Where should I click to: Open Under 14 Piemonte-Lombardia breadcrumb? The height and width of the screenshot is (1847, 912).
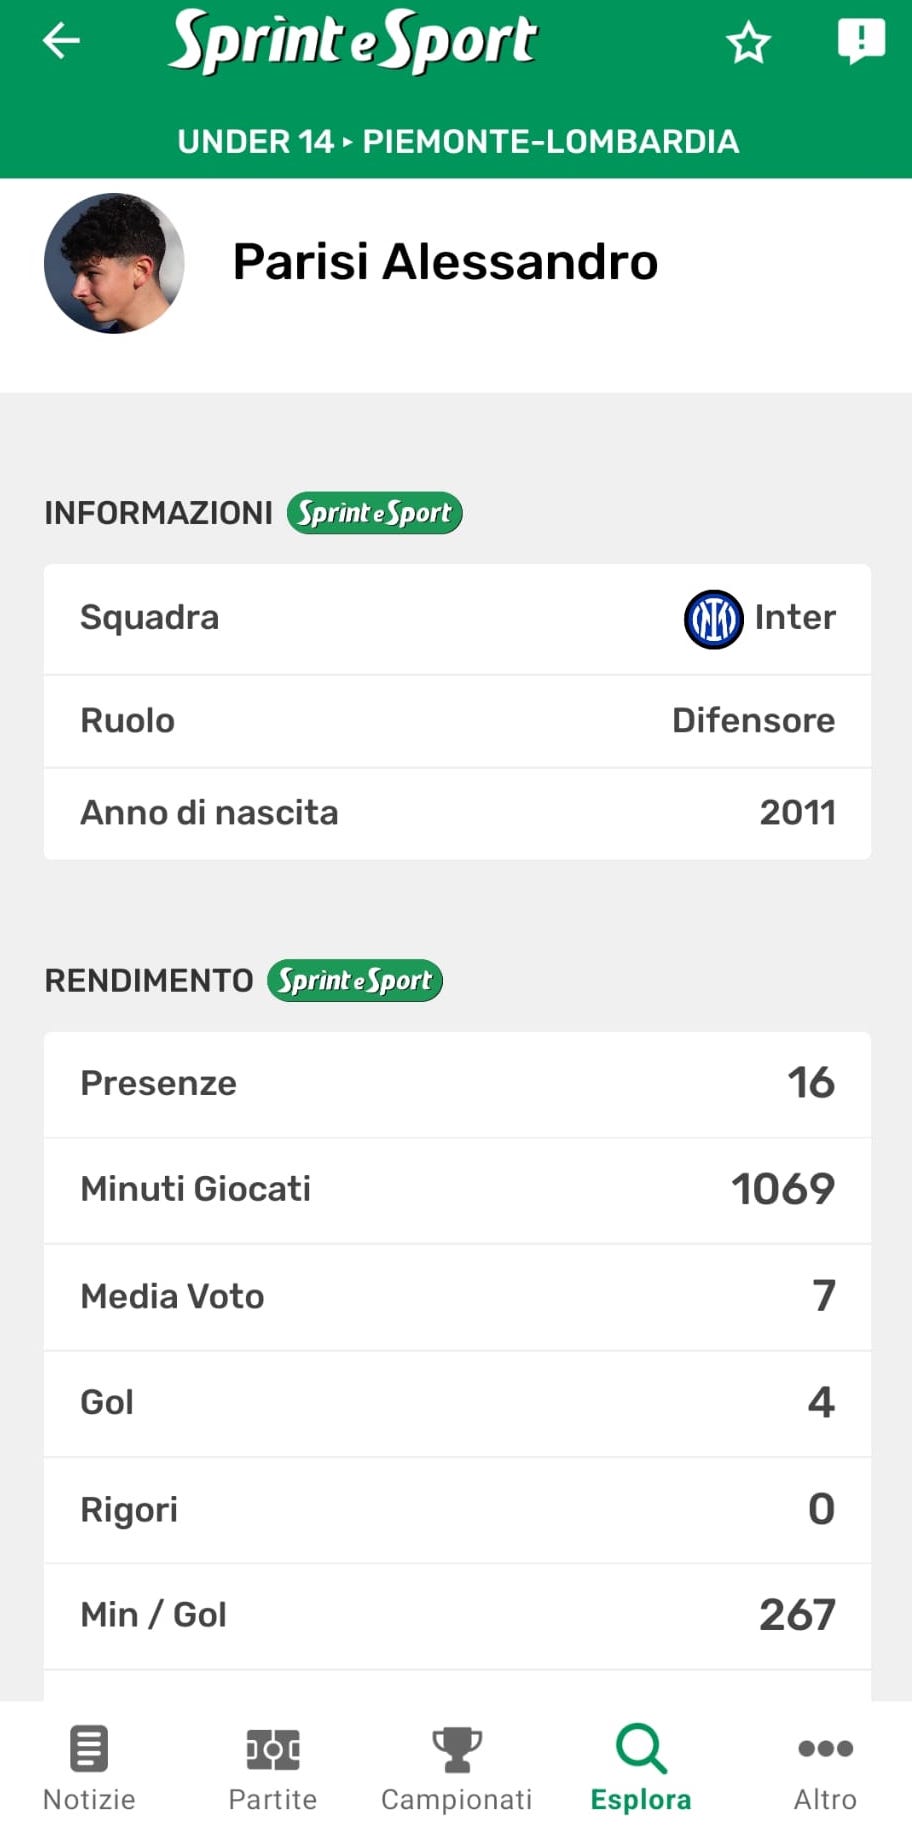coord(457,142)
